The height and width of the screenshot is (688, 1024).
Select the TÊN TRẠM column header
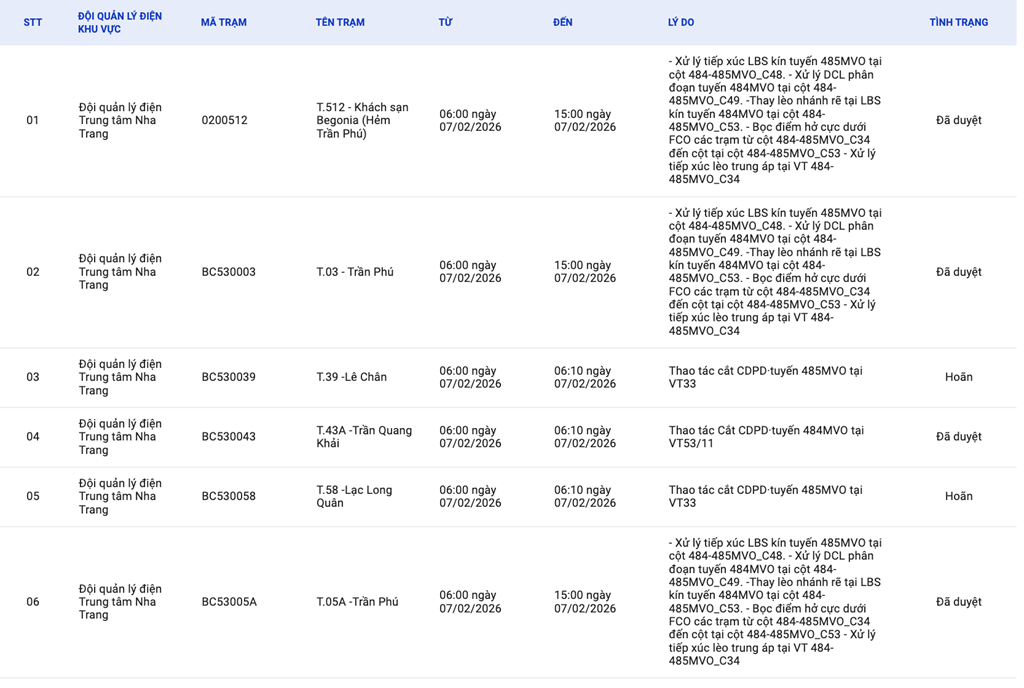pyautogui.click(x=340, y=22)
